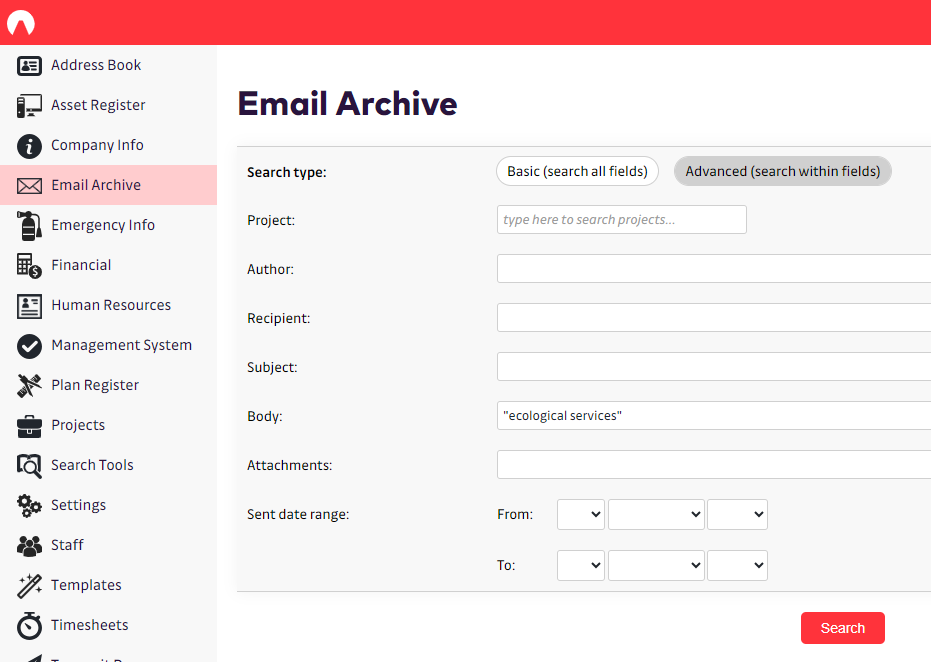This screenshot has height=662, width=931.
Task: Expand the From month dropdown
Action: click(x=656, y=514)
